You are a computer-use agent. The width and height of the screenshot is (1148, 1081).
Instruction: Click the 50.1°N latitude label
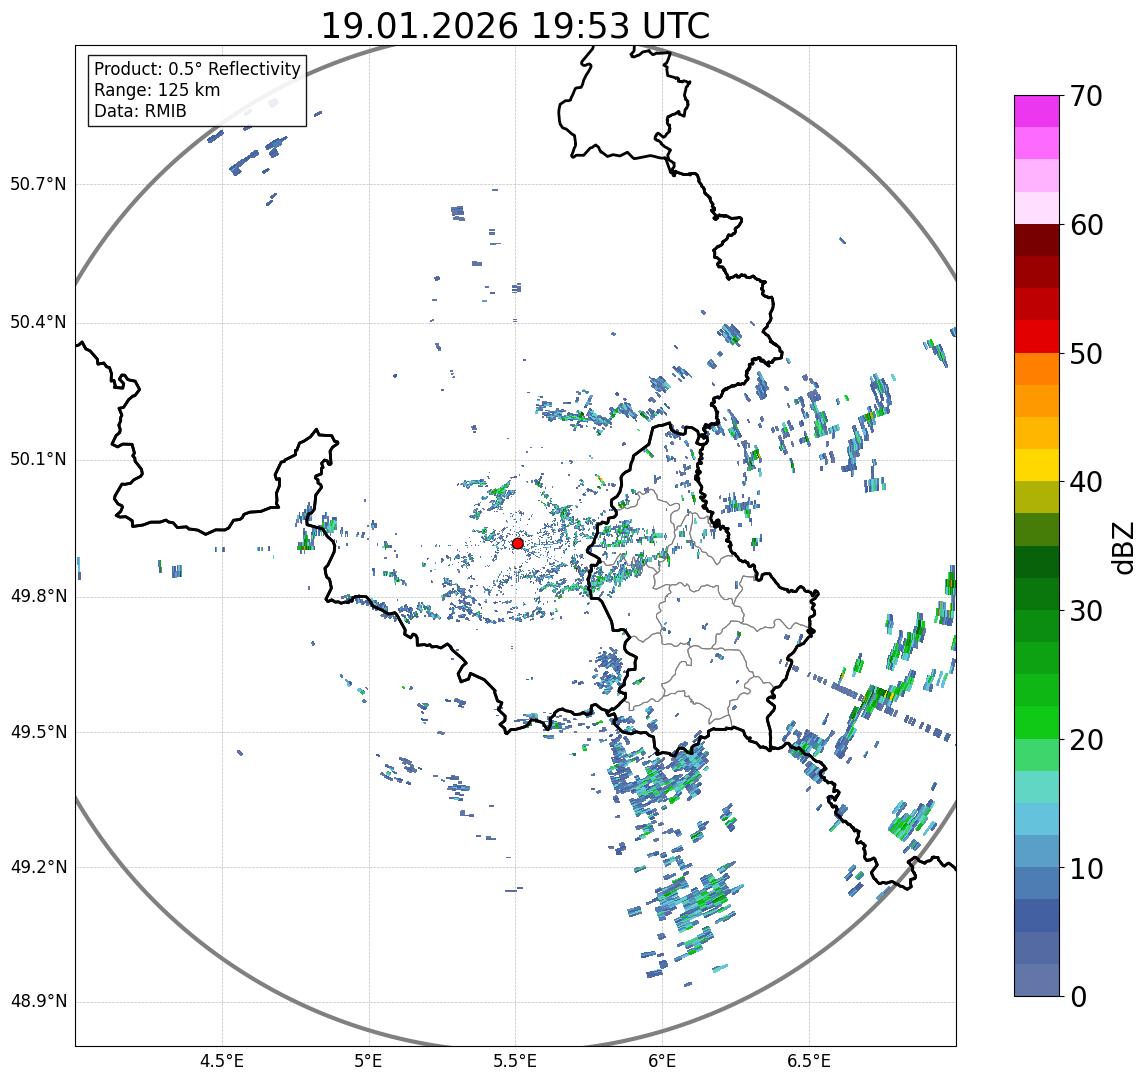pyautogui.click(x=38, y=460)
